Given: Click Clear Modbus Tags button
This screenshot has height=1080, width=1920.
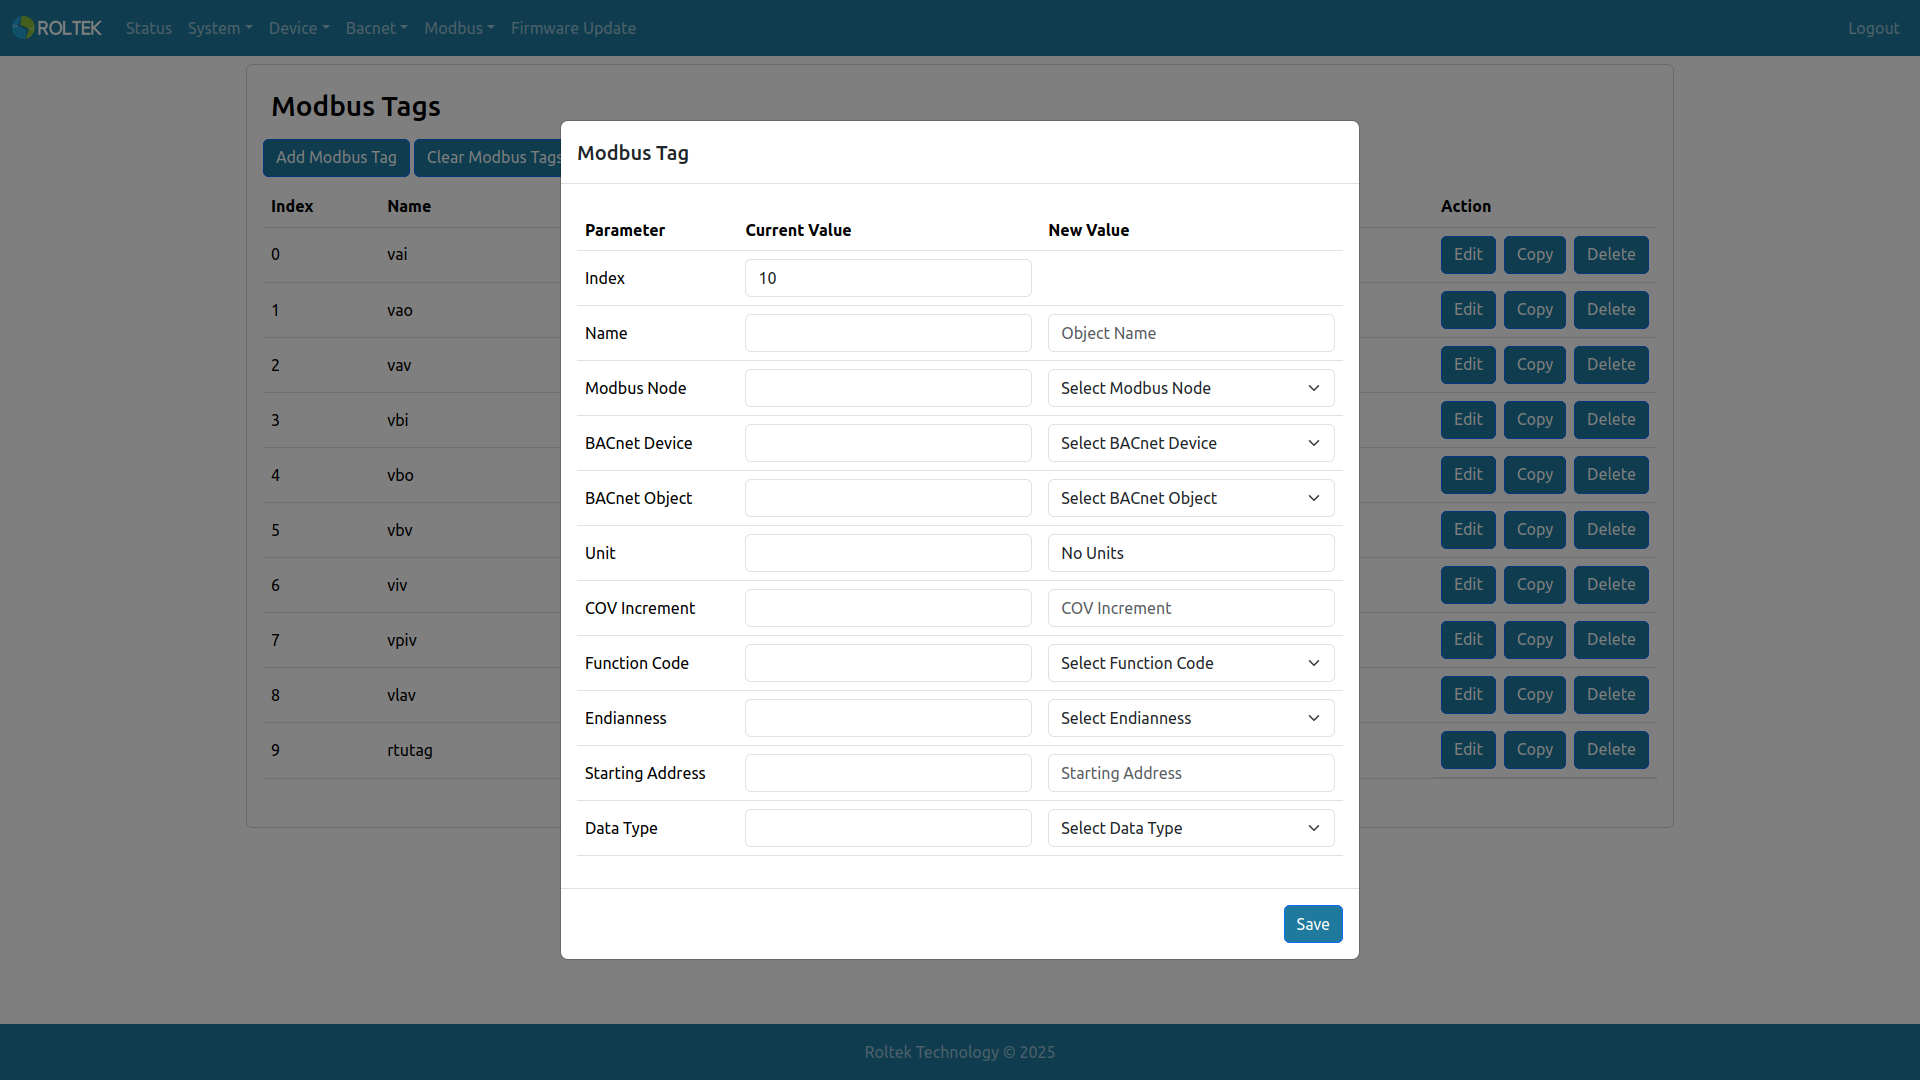Looking at the screenshot, I should [x=488, y=157].
